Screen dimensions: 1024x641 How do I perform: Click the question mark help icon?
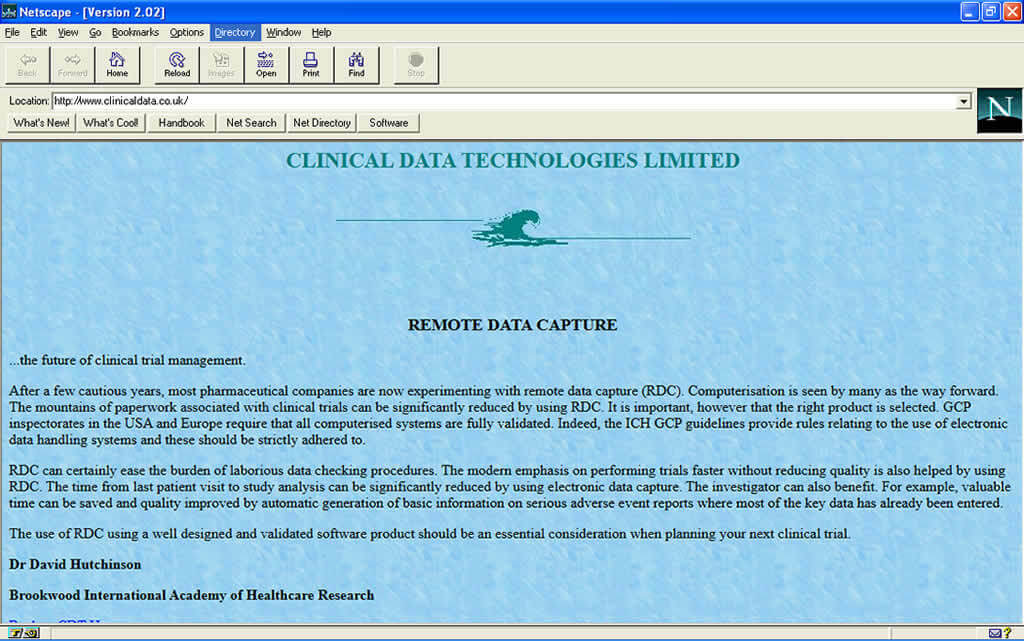pos(1008,633)
